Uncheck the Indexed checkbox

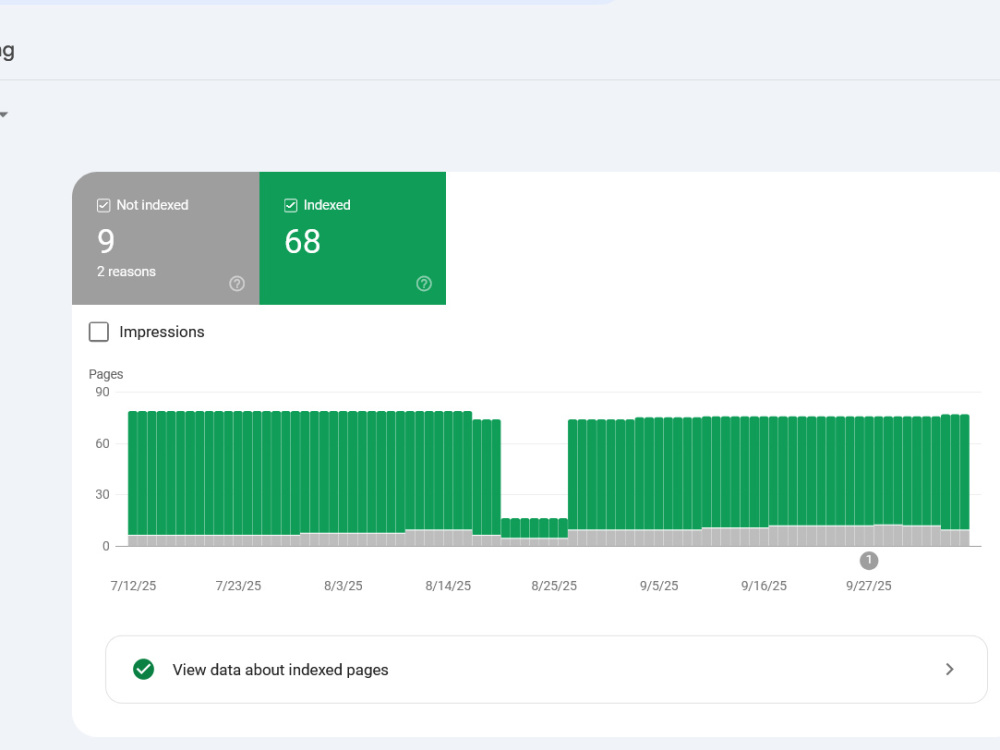[290, 205]
